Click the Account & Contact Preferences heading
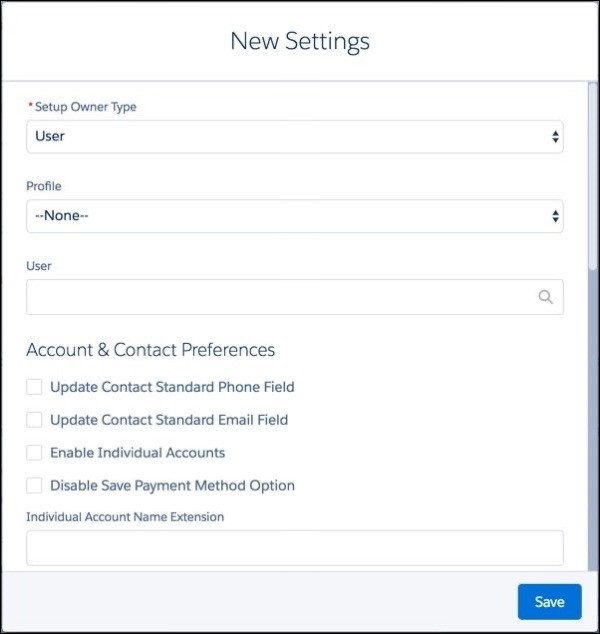 tap(150, 350)
